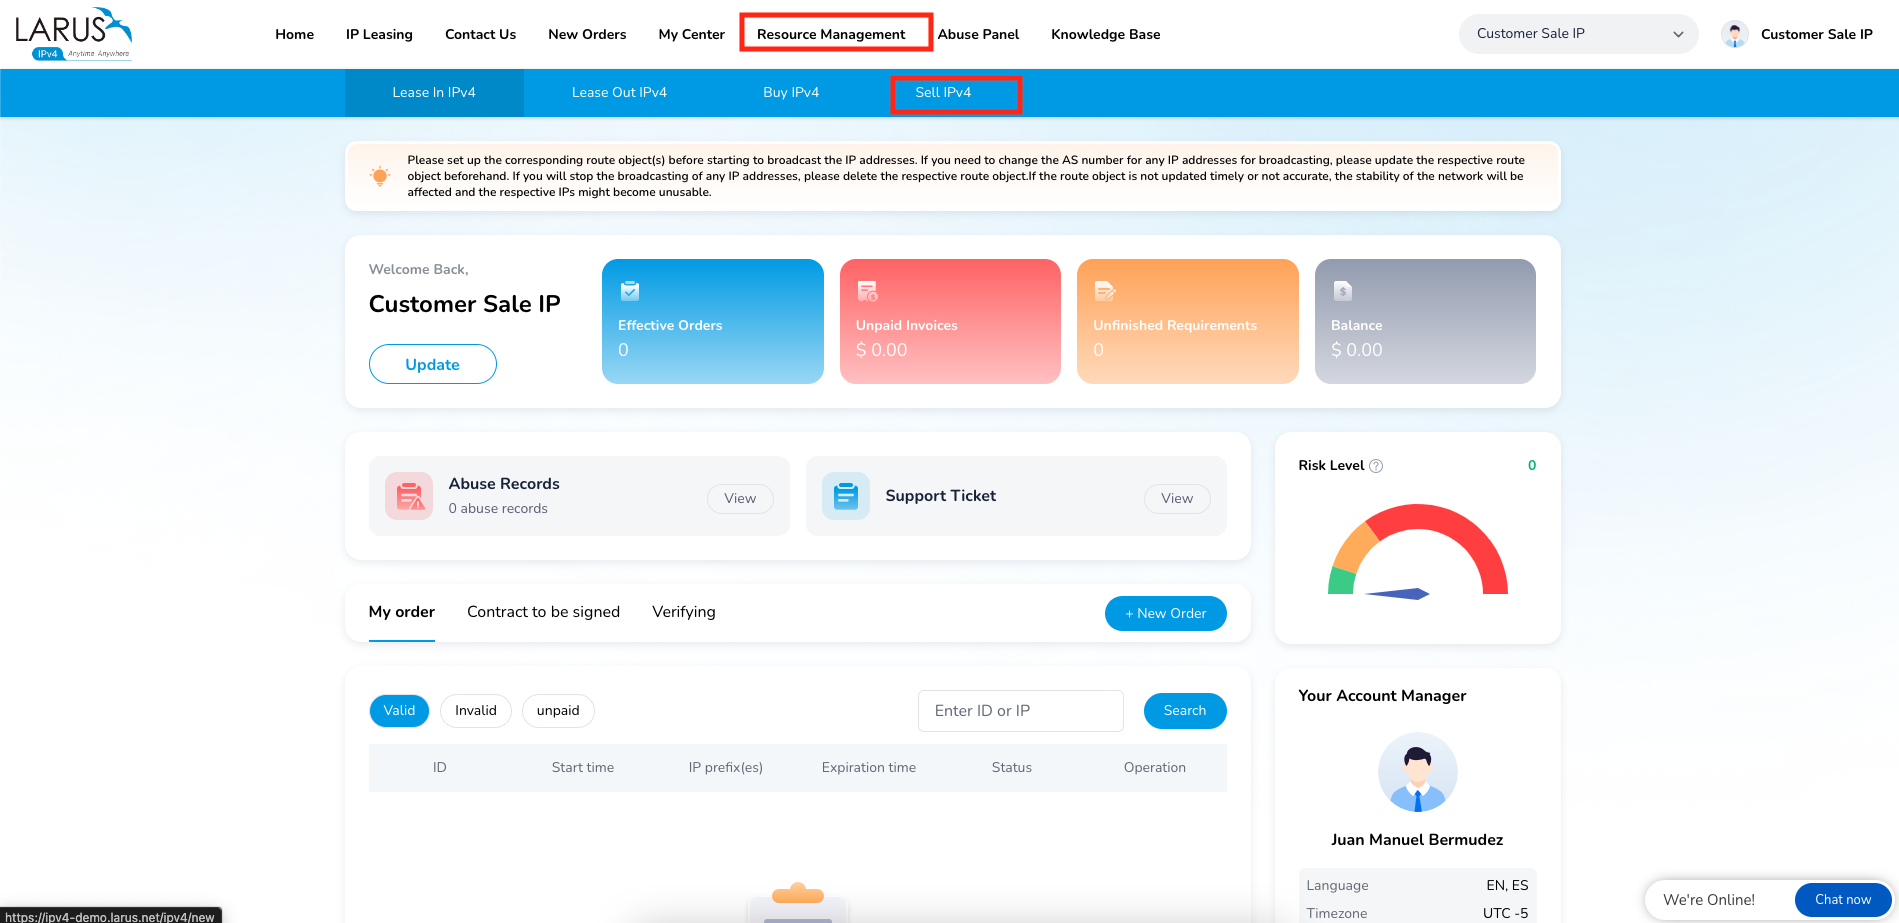Click the Balance card
Screen dimensions: 1899x923
point(1425,322)
